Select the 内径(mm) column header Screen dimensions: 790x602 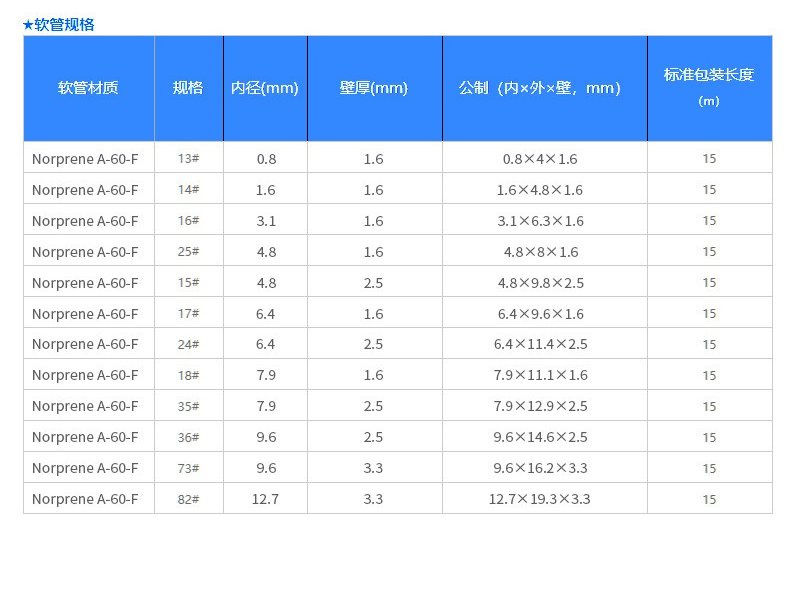point(265,88)
